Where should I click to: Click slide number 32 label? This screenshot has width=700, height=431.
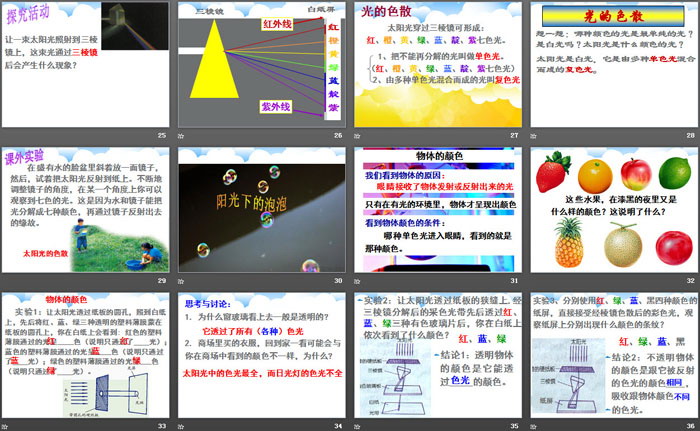[691, 281]
